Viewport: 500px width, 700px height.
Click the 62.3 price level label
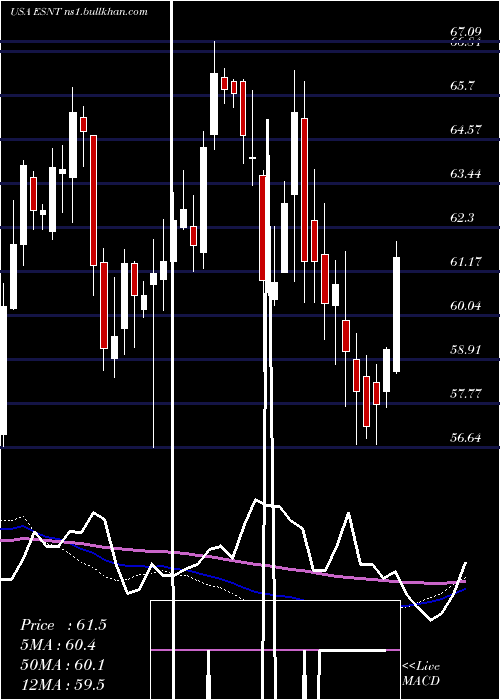pyautogui.click(x=462, y=218)
